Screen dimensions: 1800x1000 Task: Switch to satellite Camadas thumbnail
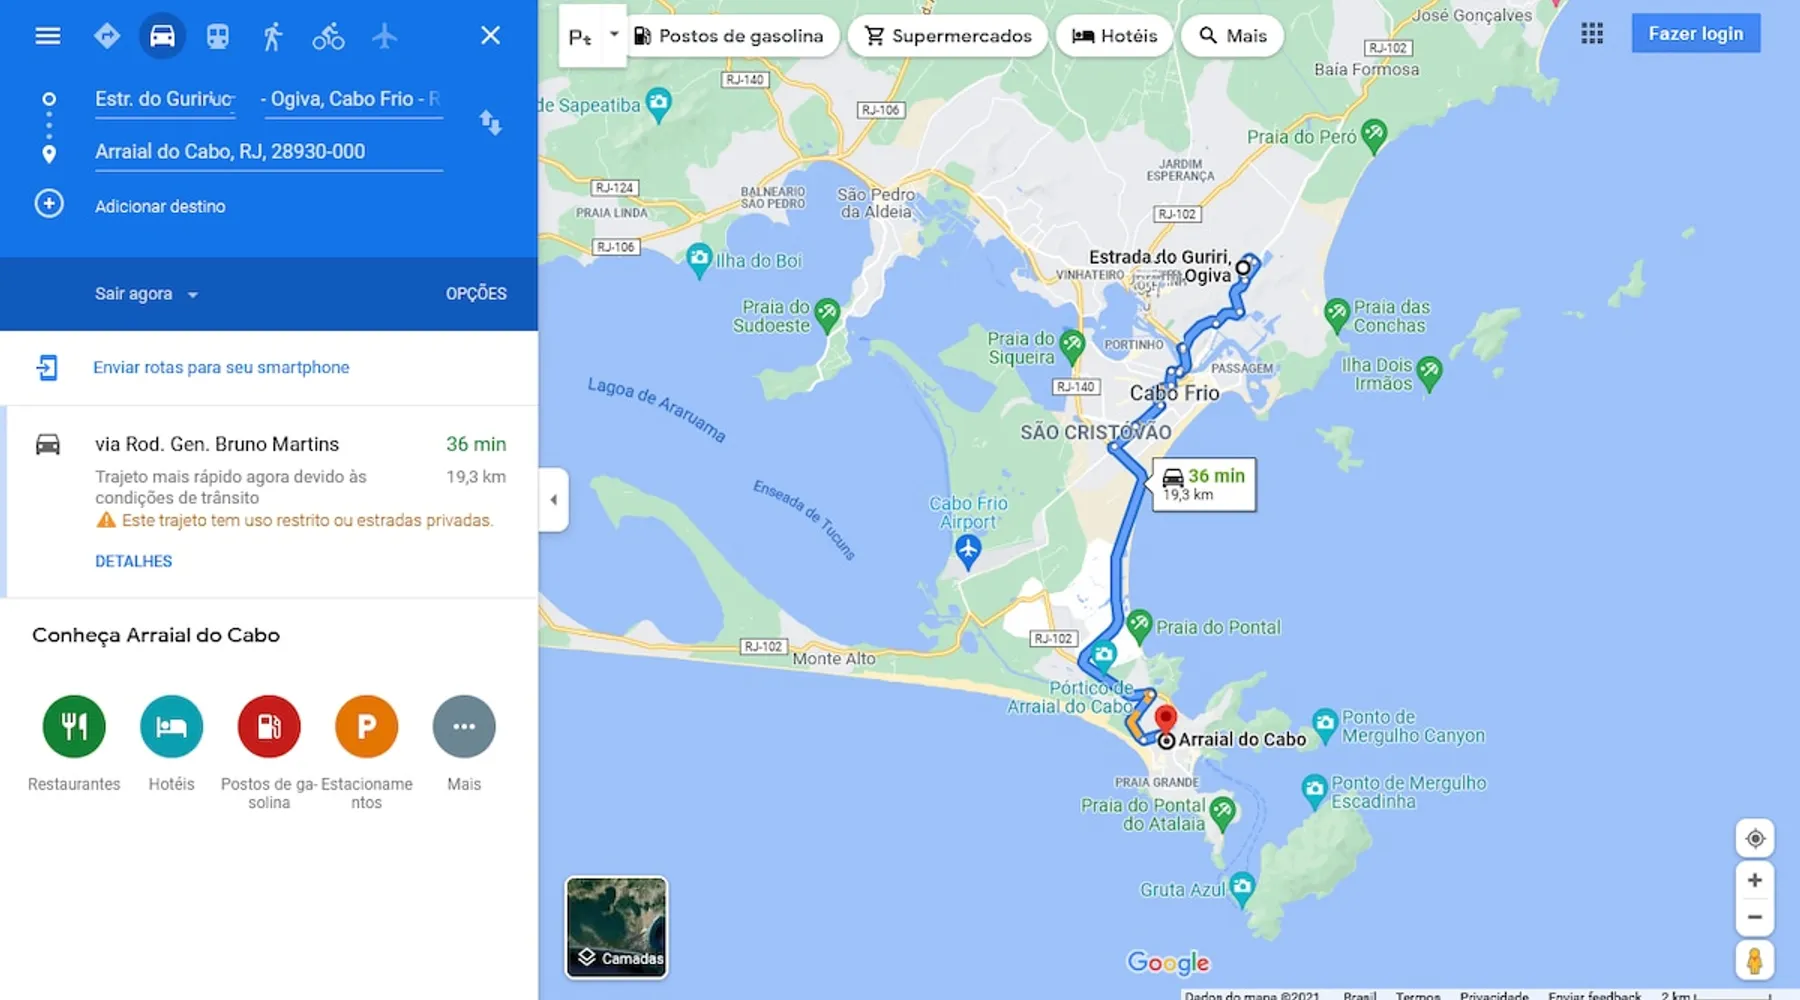[x=617, y=927]
